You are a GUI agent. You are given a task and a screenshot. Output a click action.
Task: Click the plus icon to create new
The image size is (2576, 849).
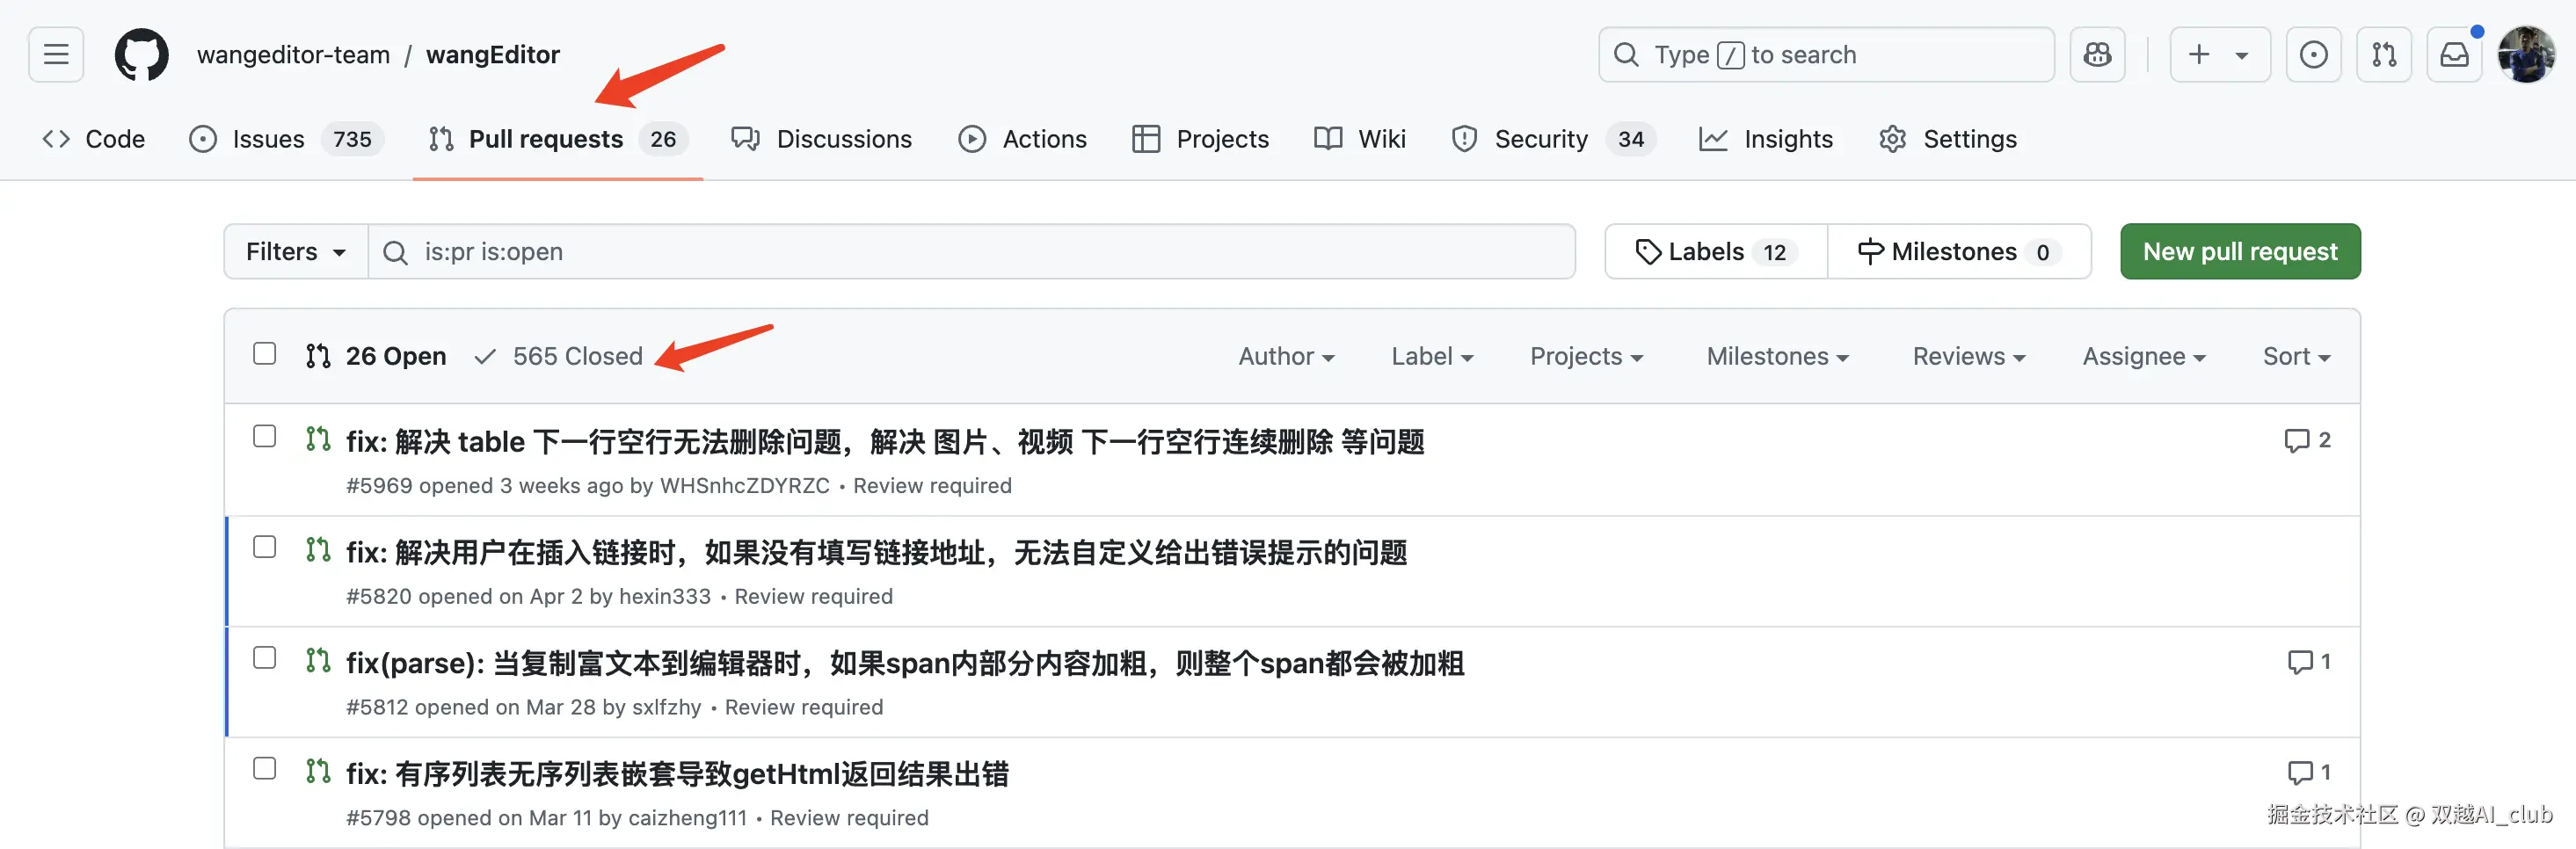tap(2199, 54)
